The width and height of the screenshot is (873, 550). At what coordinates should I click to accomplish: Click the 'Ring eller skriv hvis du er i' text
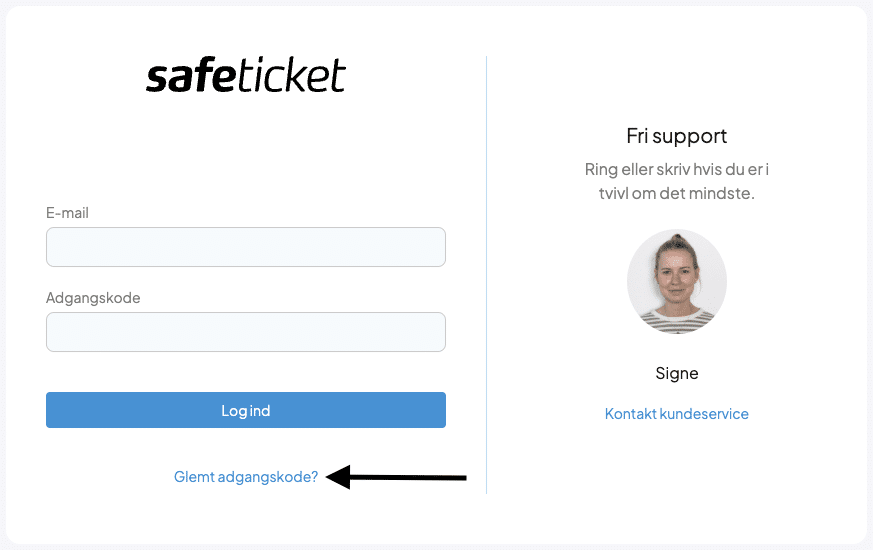pyautogui.click(x=676, y=168)
